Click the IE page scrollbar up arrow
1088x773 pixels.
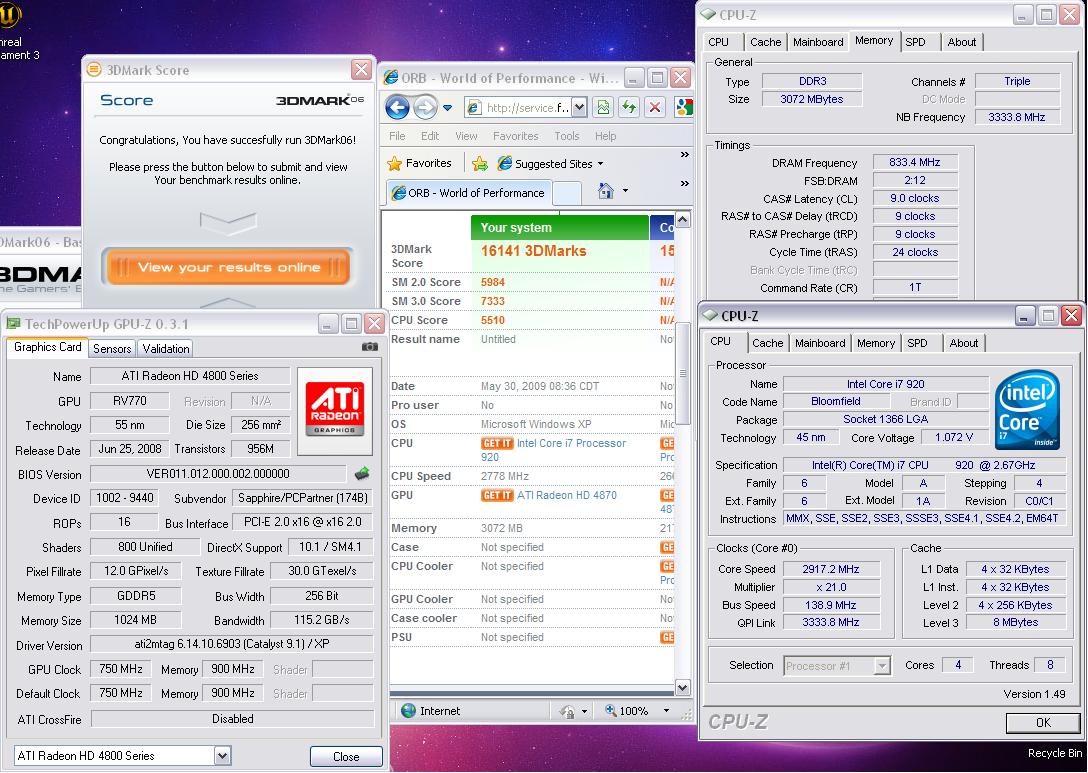coord(683,221)
